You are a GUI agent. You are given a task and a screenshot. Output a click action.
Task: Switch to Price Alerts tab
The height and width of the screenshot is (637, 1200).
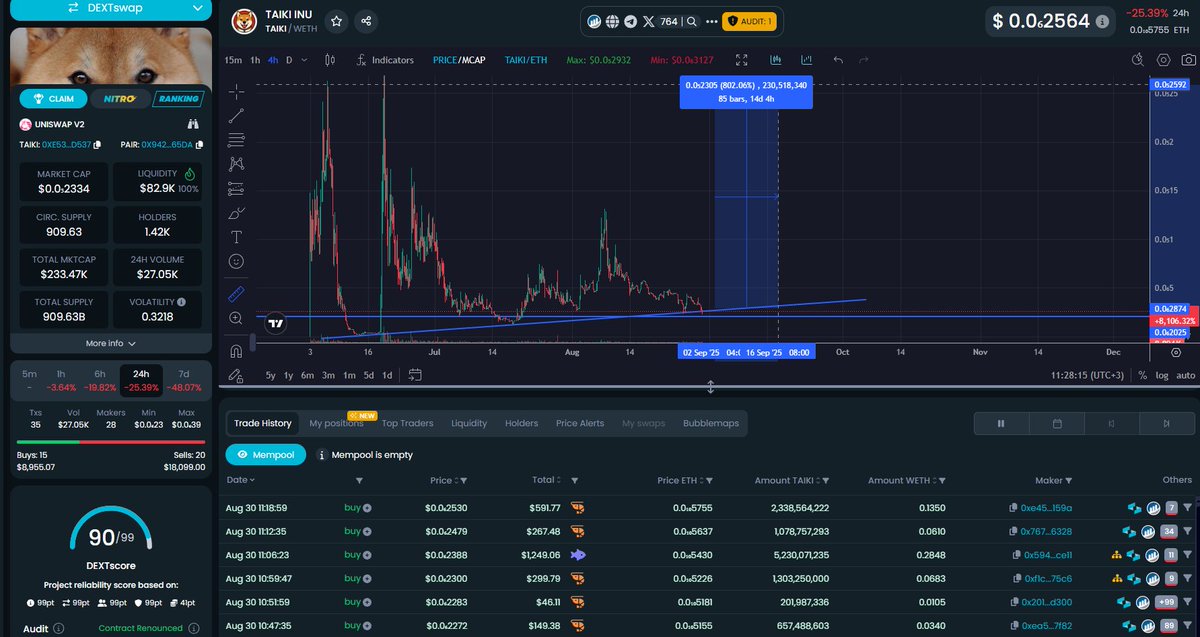click(x=580, y=423)
